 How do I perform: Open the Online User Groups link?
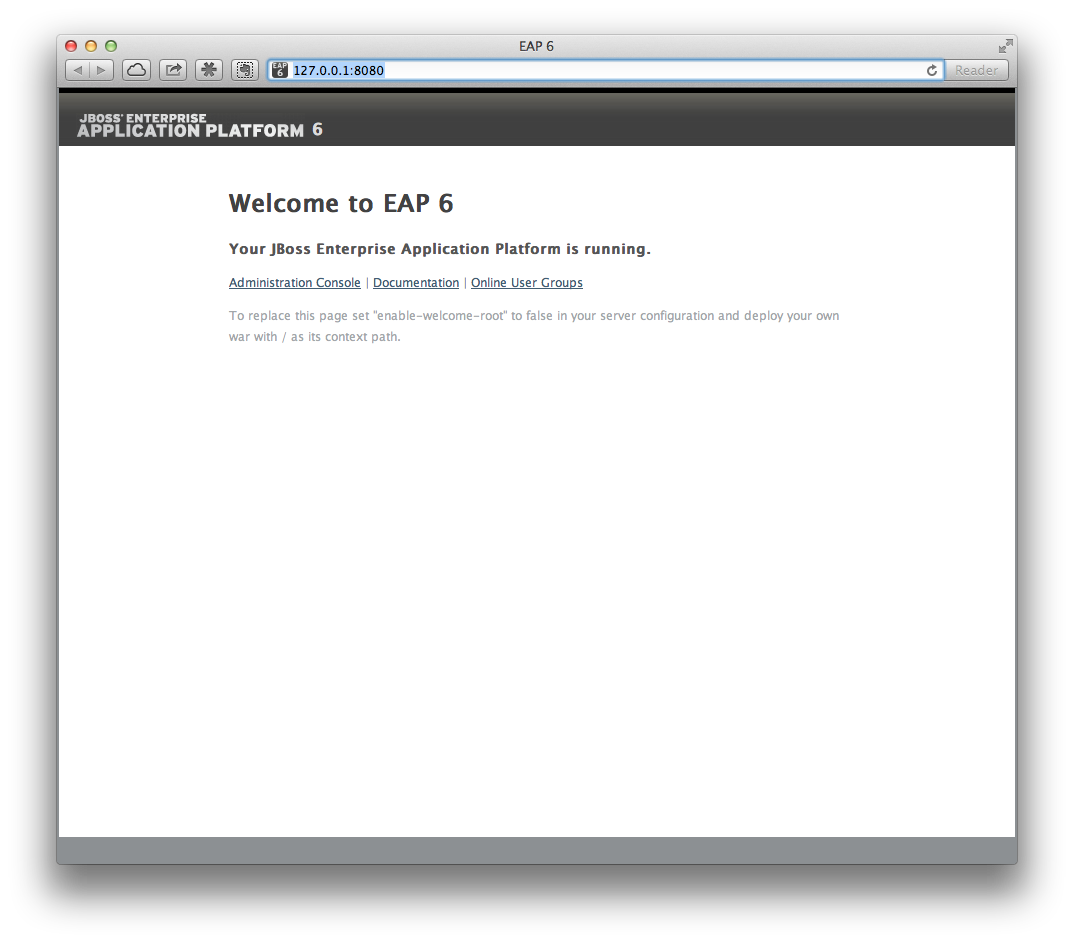(x=527, y=282)
